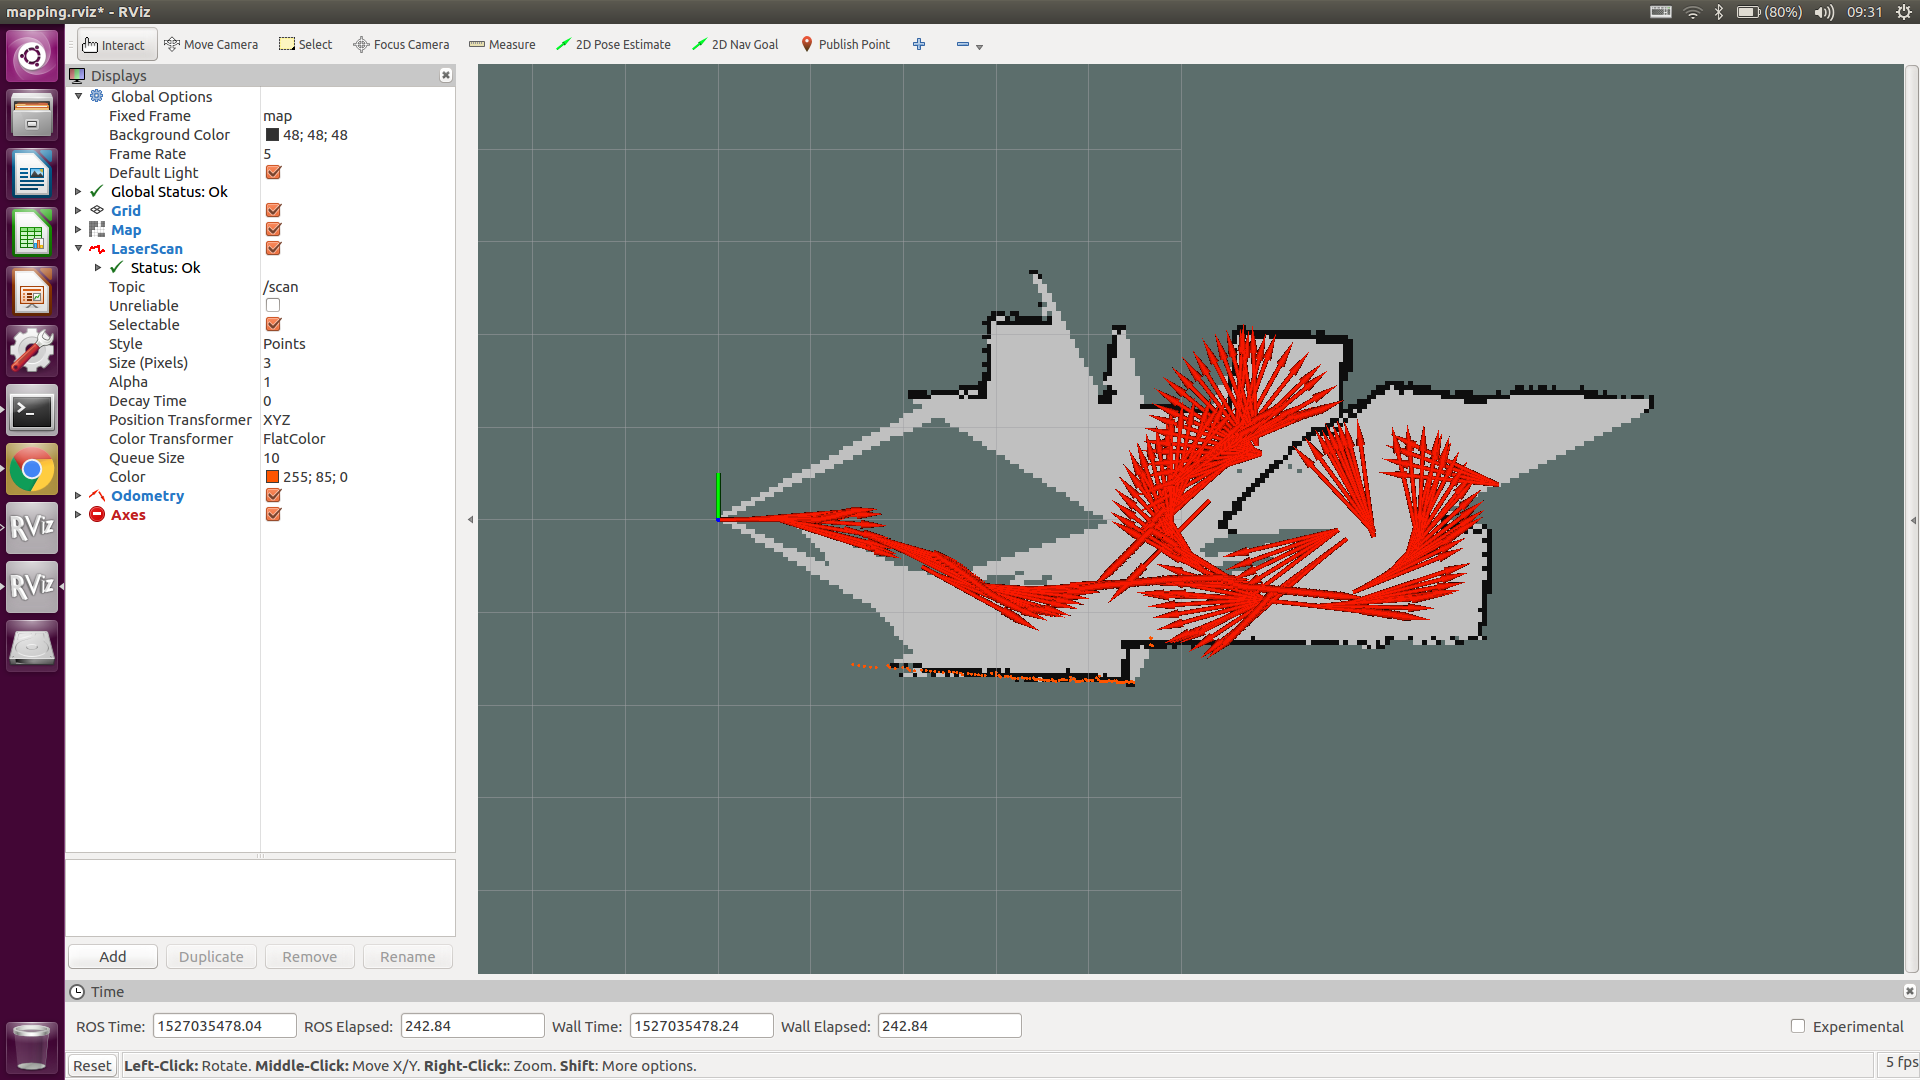Click the Rename display button
The width and height of the screenshot is (1920, 1080).
(x=408, y=956)
